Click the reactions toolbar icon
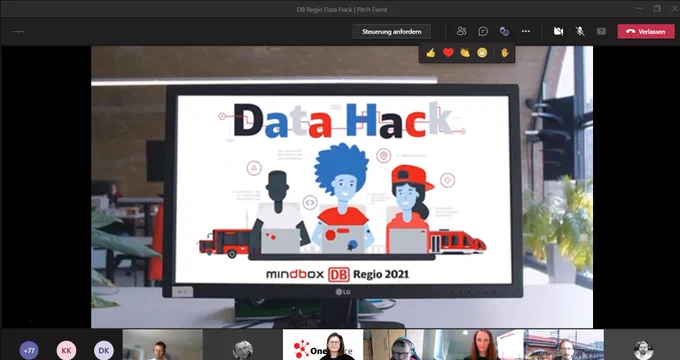 (x=504, y=31)
